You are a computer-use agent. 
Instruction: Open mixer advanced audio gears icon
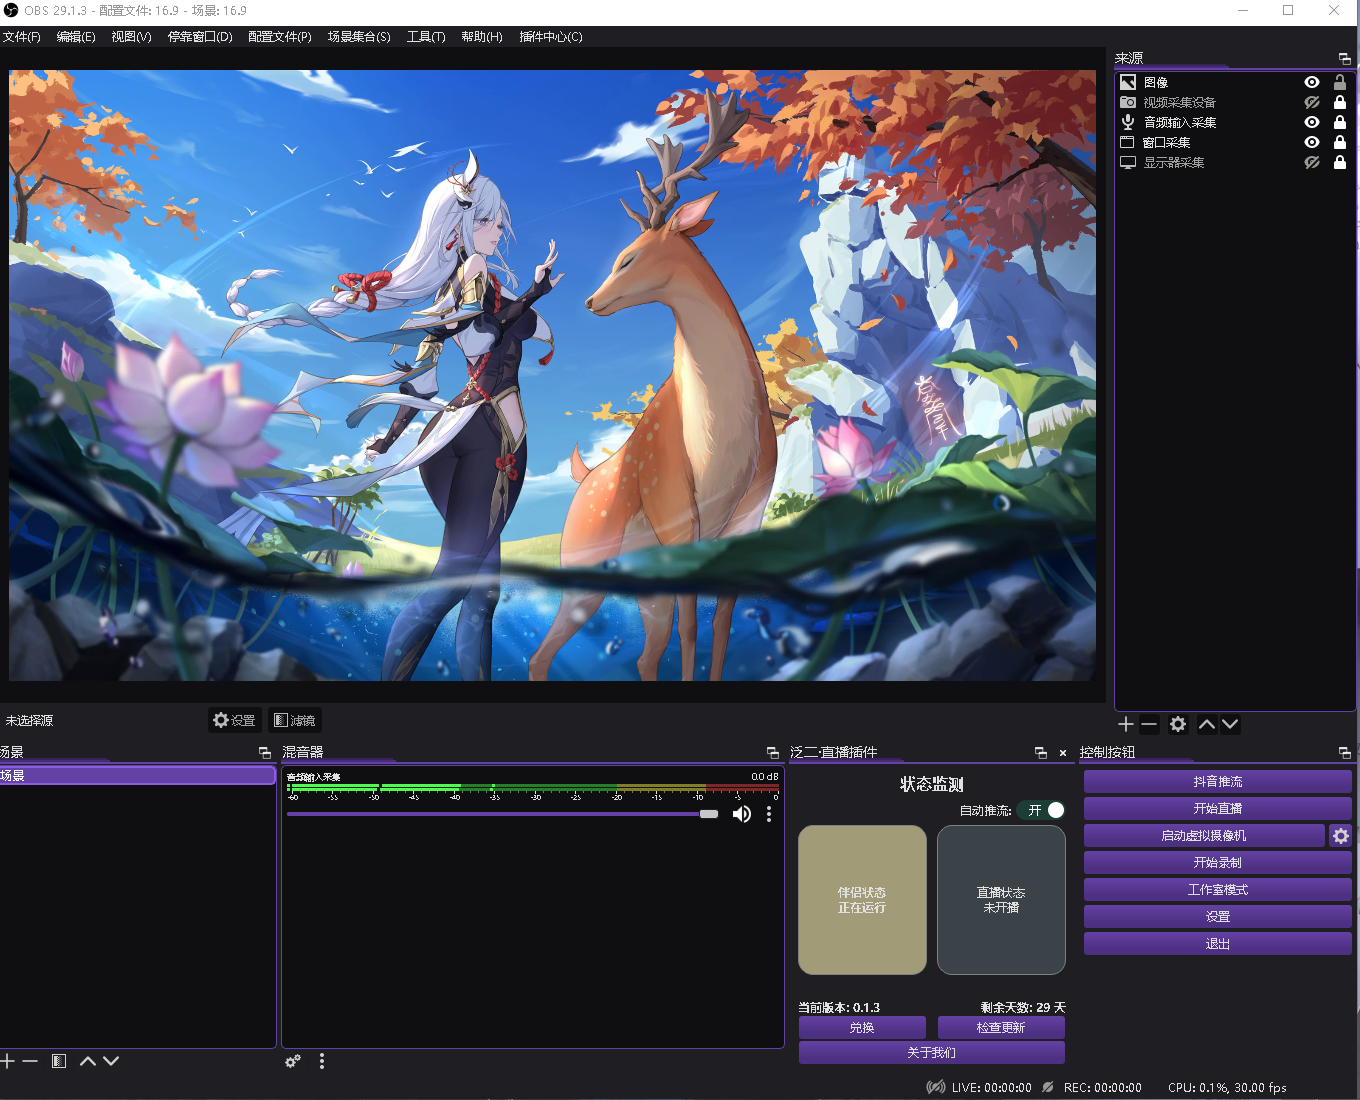click(x=293, y=1061)
